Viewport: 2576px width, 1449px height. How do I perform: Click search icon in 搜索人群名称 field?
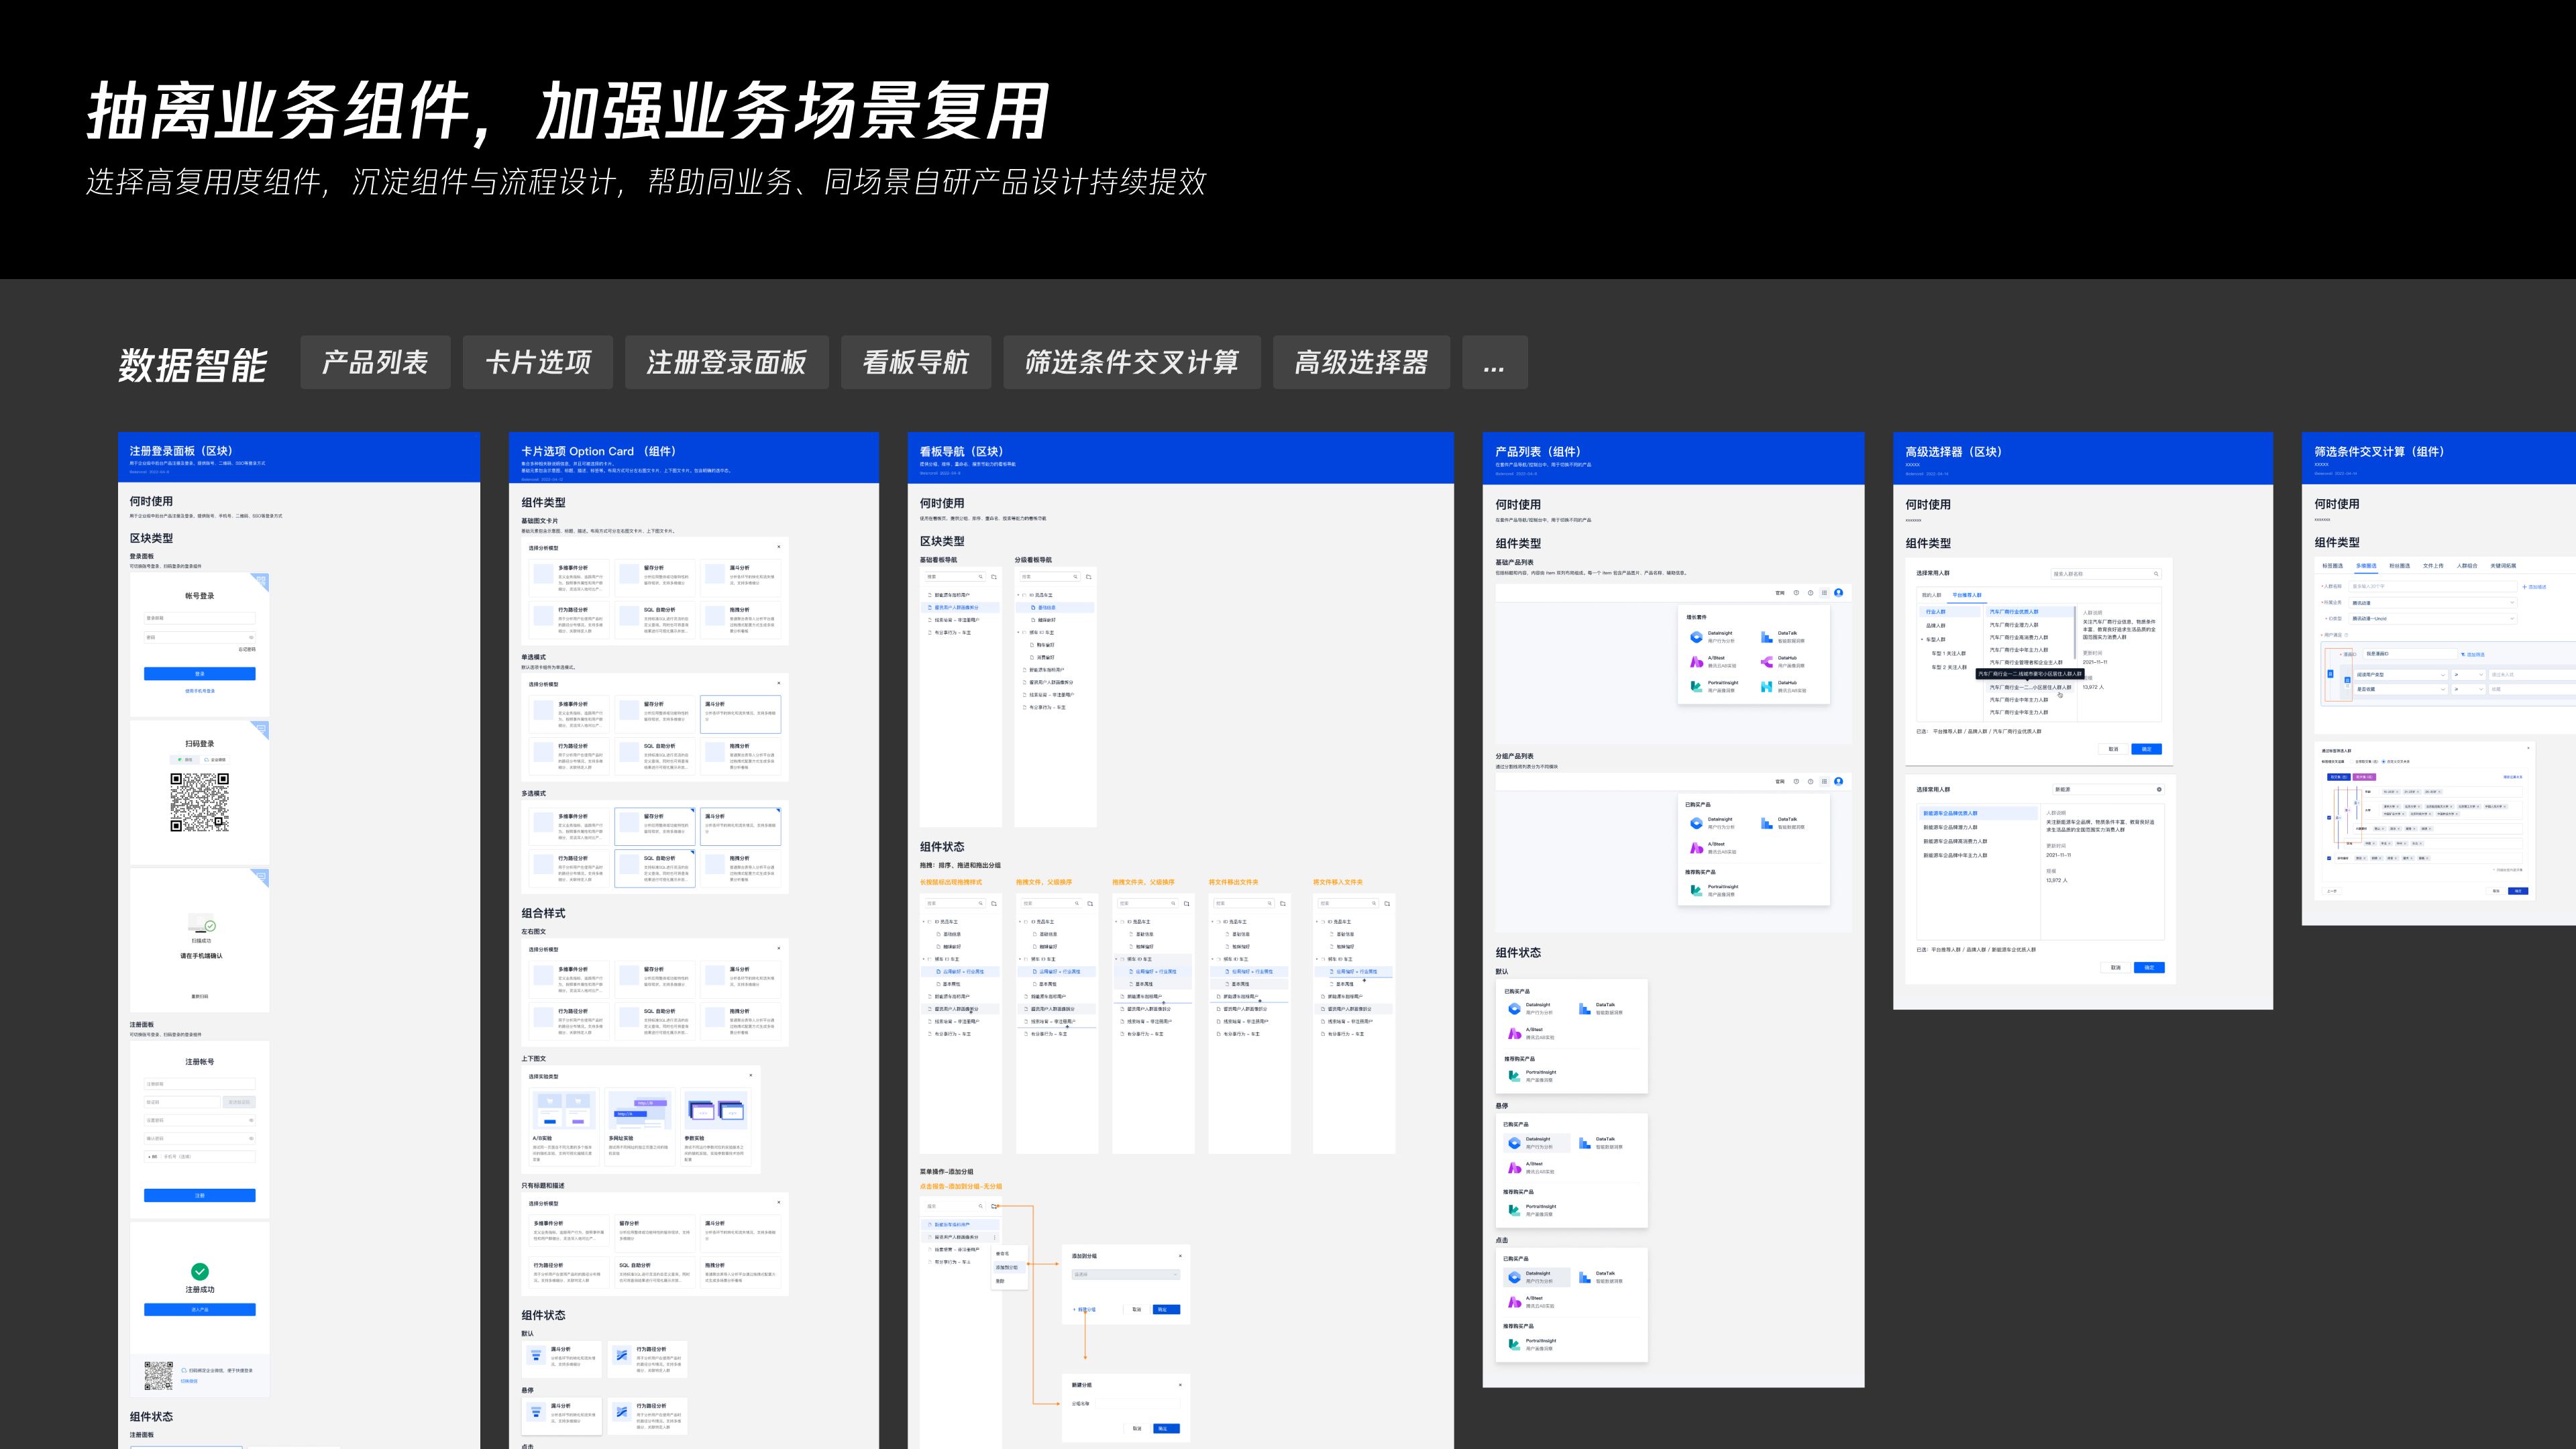click(2155, 574)
